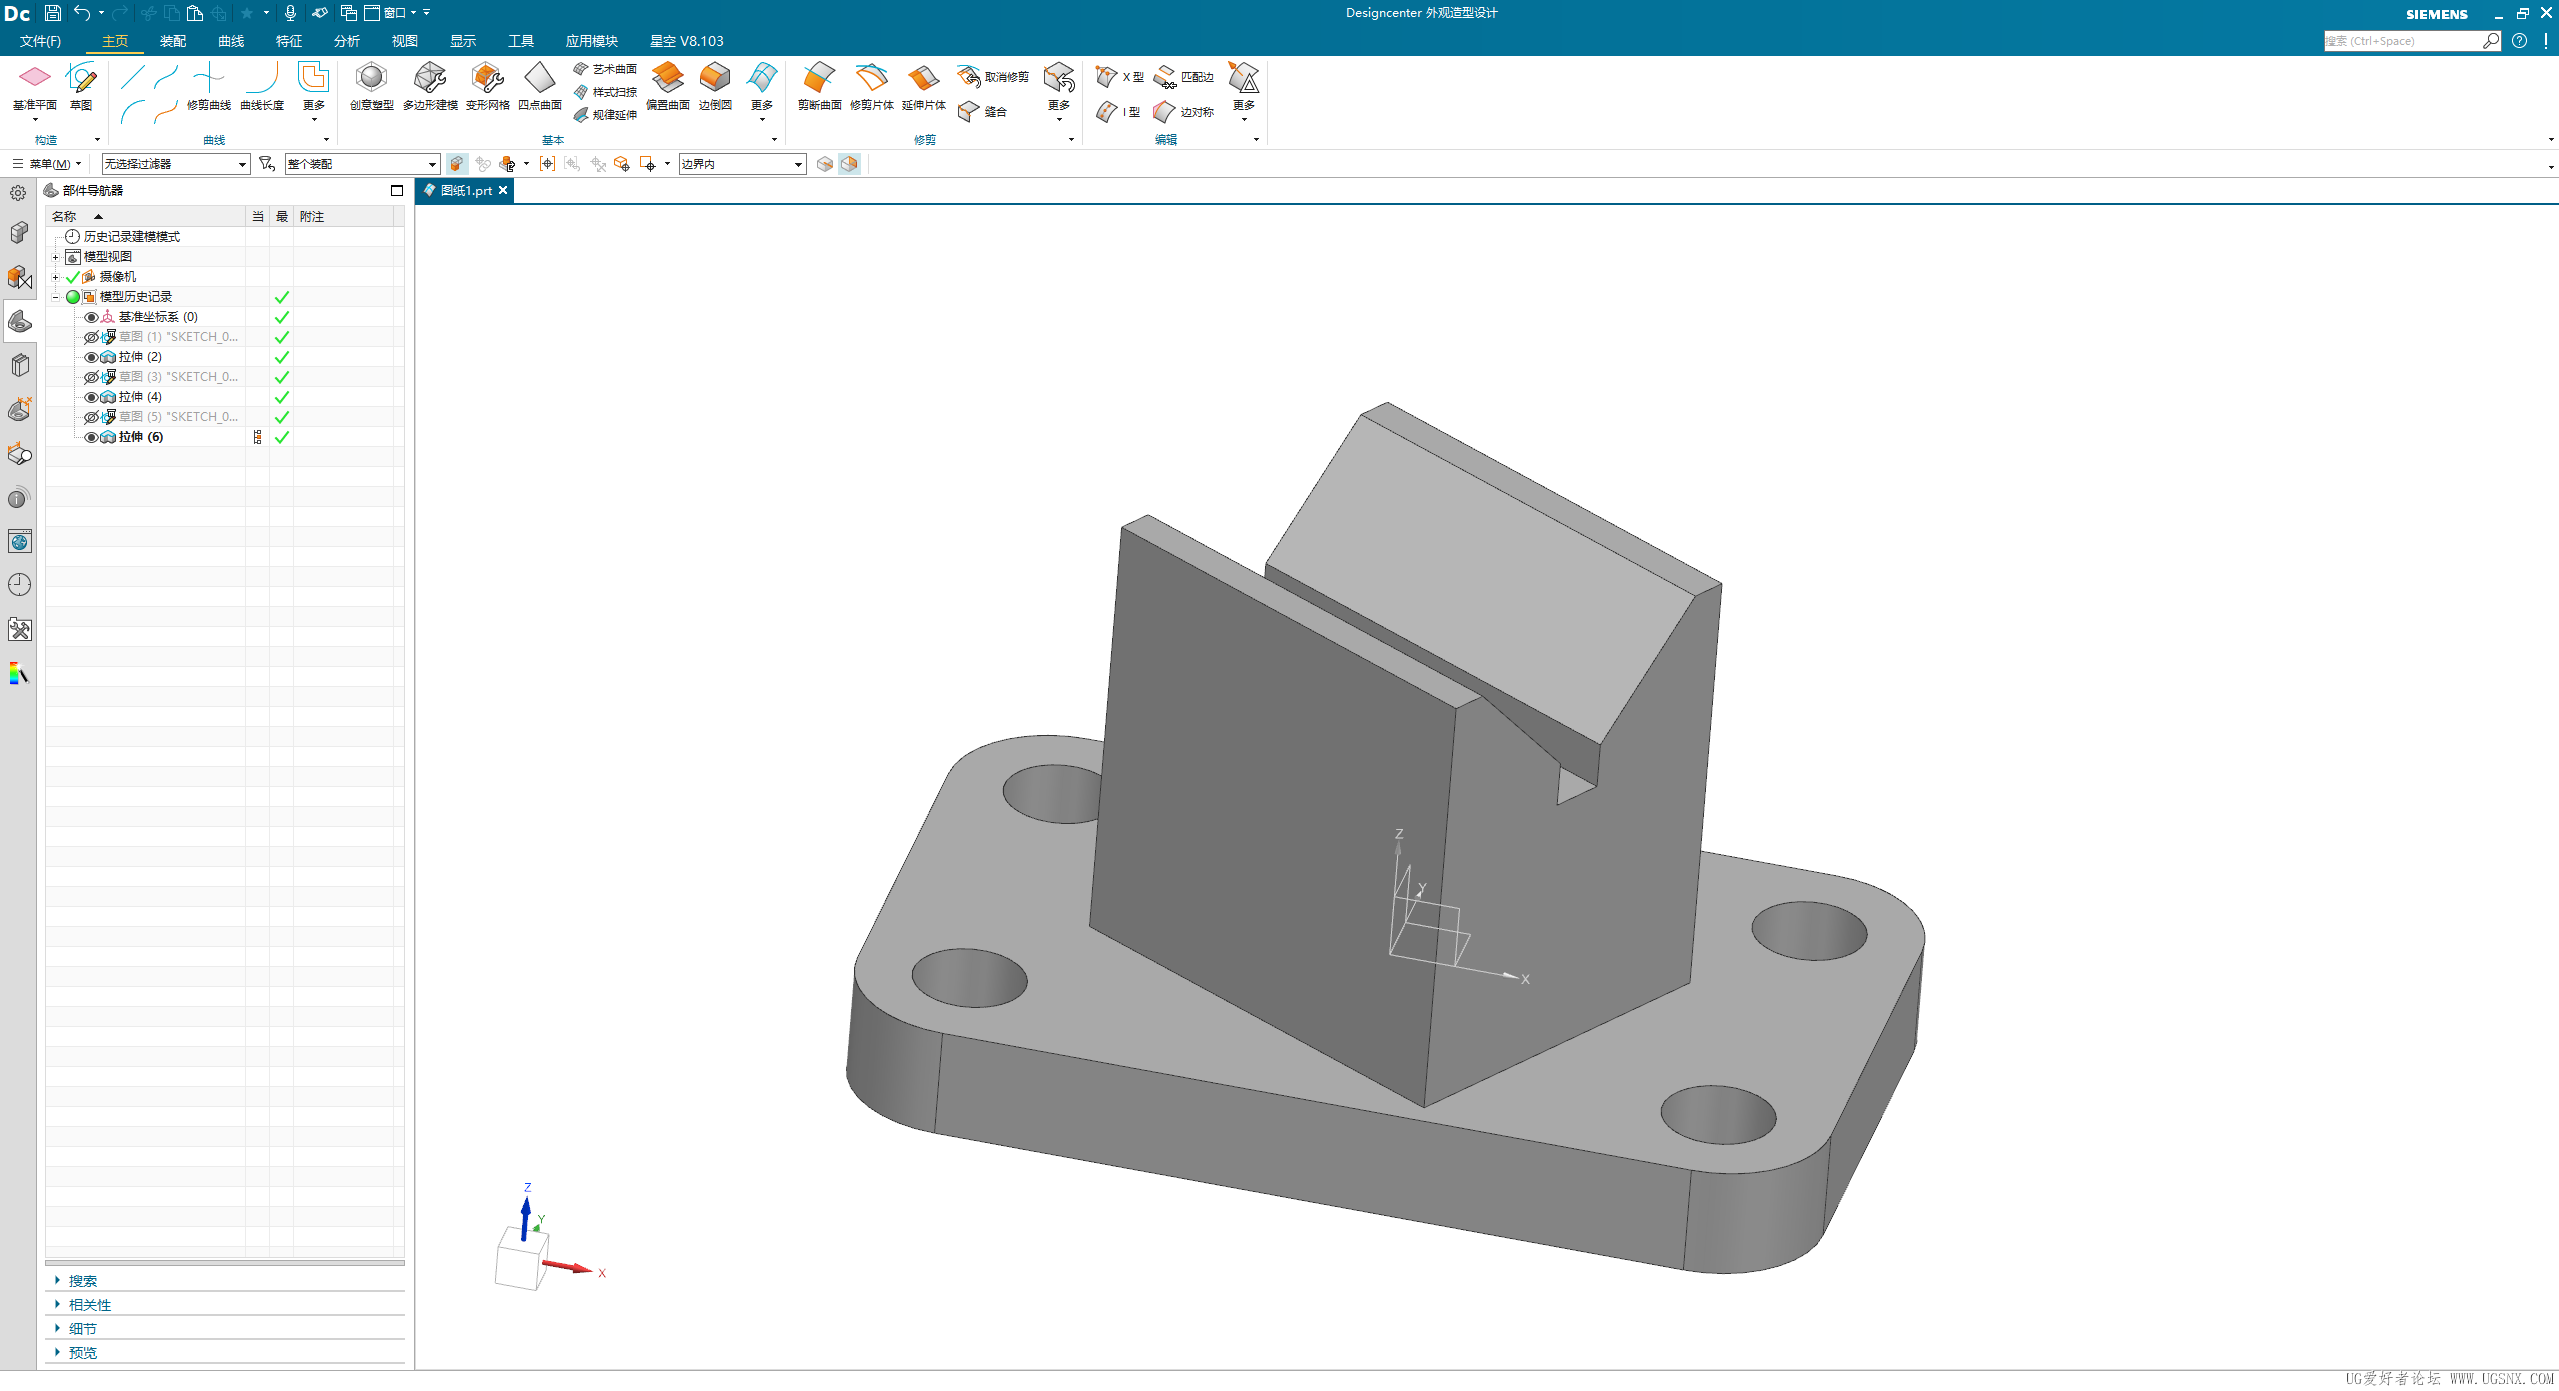Switch to the 曲线 ribbon tab
The height and width of the screenshot is (1391, 2559).
[231, 41]
